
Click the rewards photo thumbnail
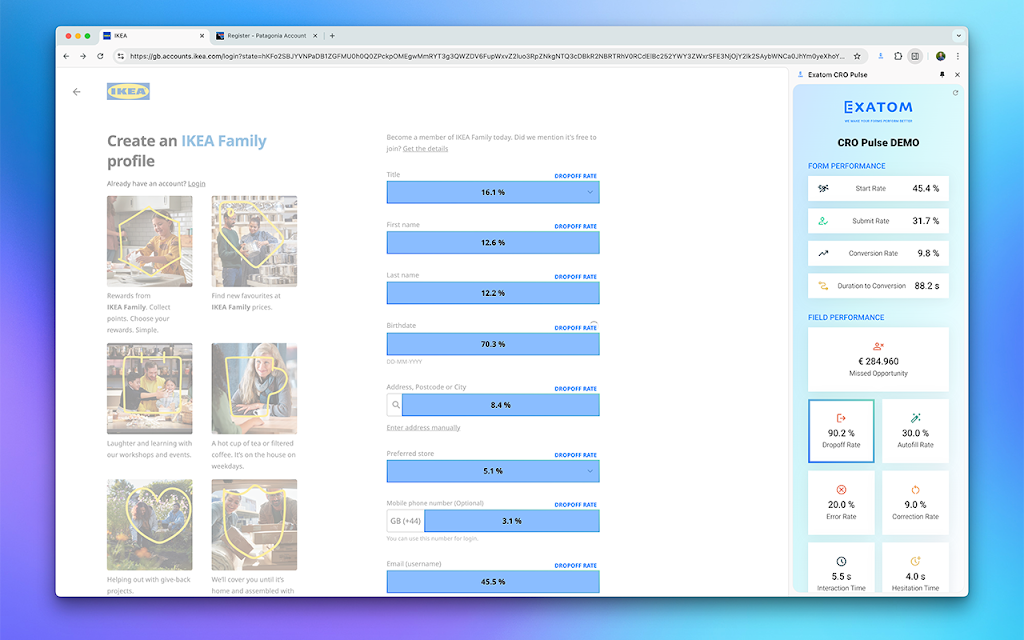(150, 241)
